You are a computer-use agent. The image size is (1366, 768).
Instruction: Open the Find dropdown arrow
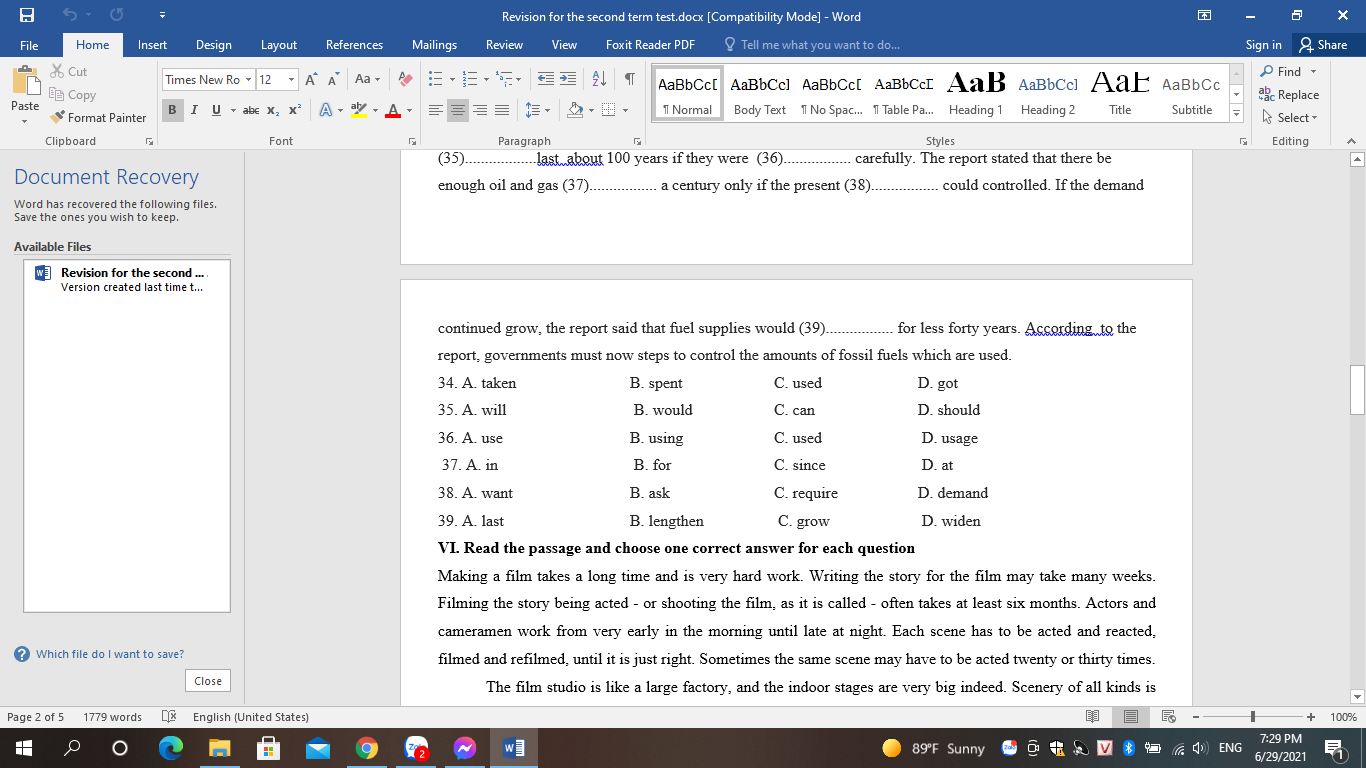pyautogui.click(x=1313, y=72)
